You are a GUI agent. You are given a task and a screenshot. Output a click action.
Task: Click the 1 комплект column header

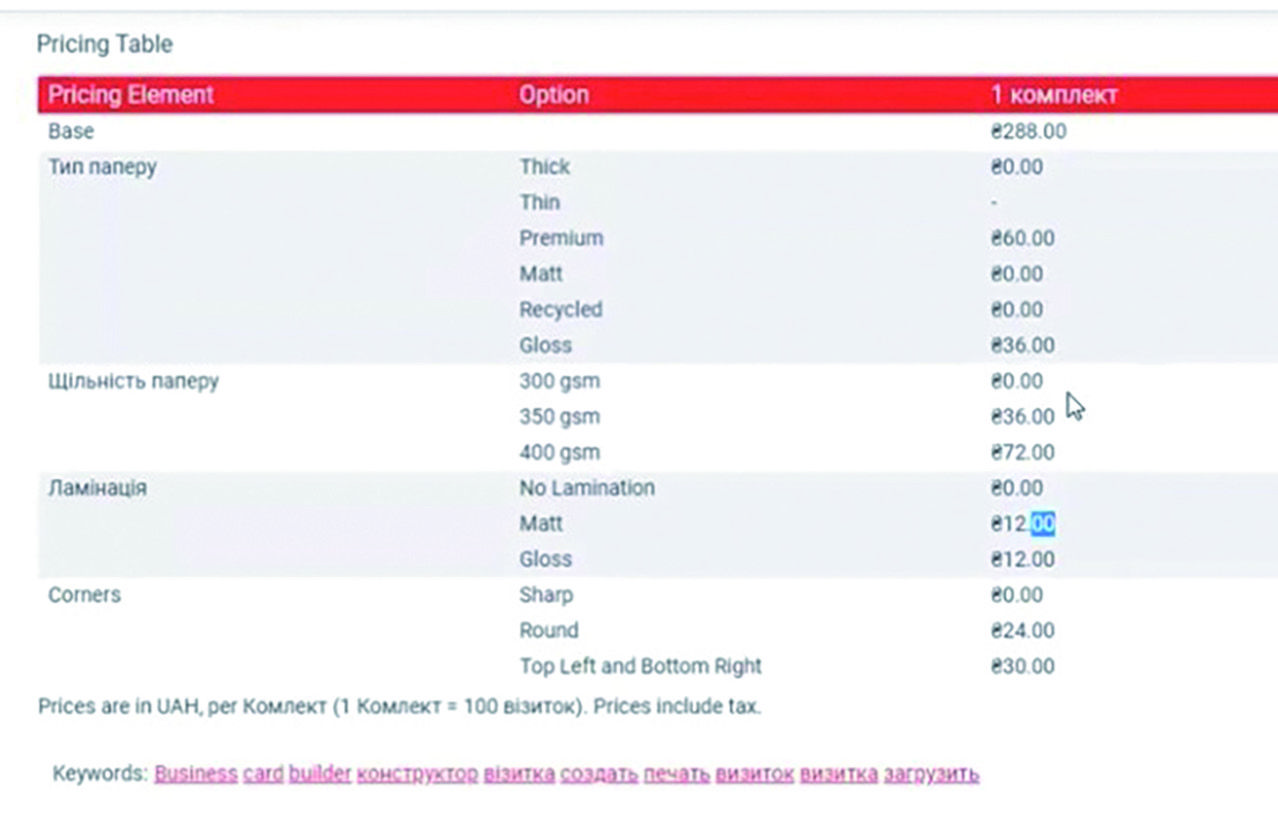(1054, 95)
